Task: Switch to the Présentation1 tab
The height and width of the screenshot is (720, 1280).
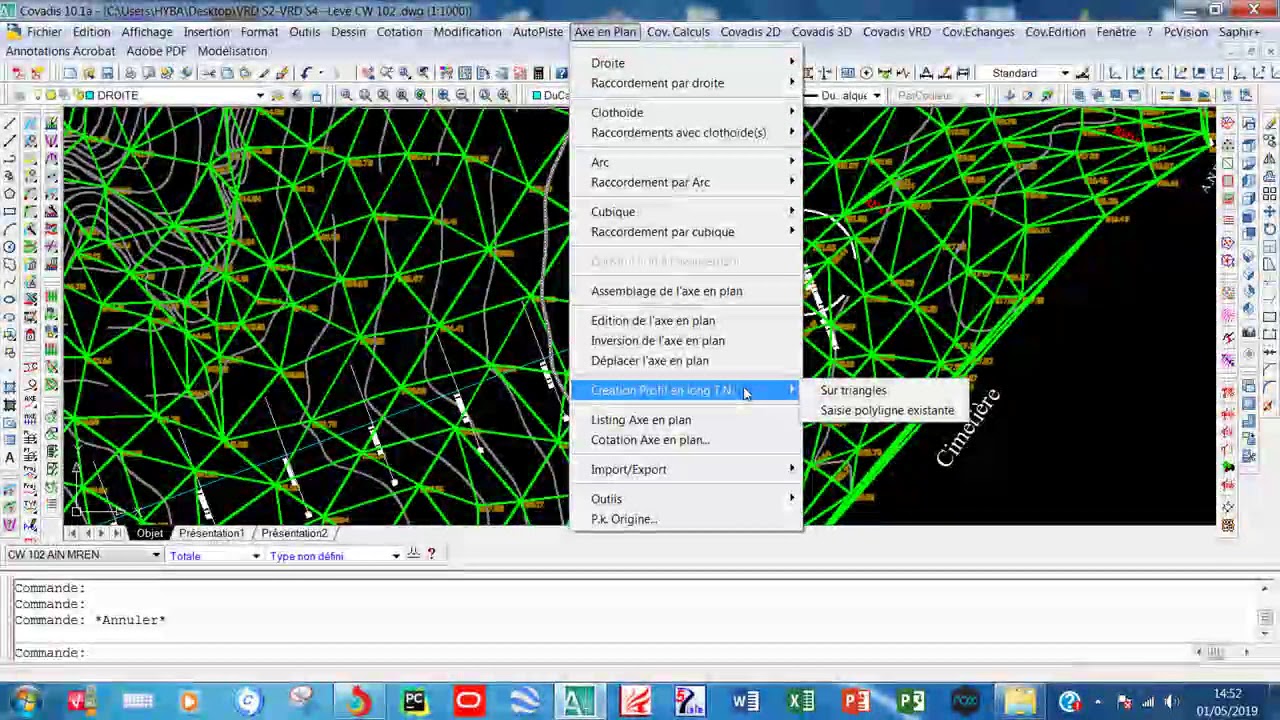Action: 211,533
